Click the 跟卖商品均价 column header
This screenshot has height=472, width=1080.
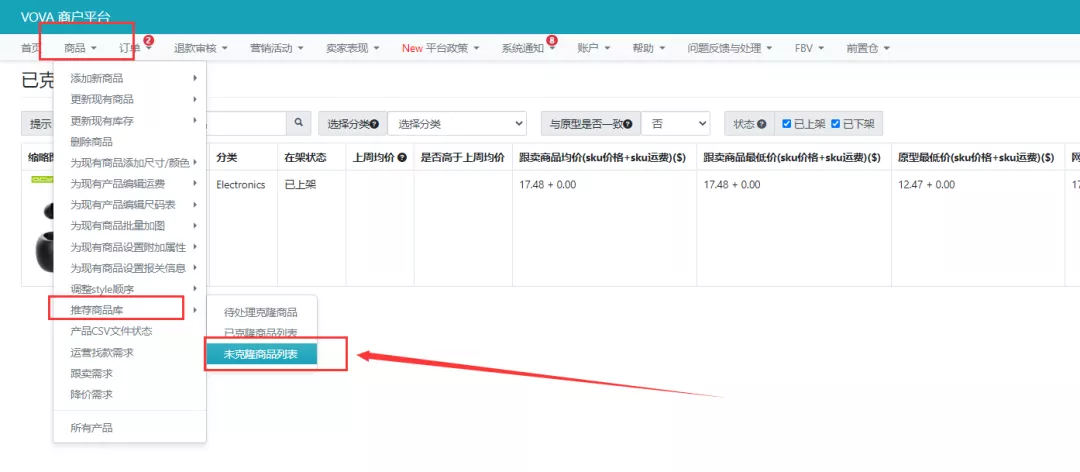602,158
